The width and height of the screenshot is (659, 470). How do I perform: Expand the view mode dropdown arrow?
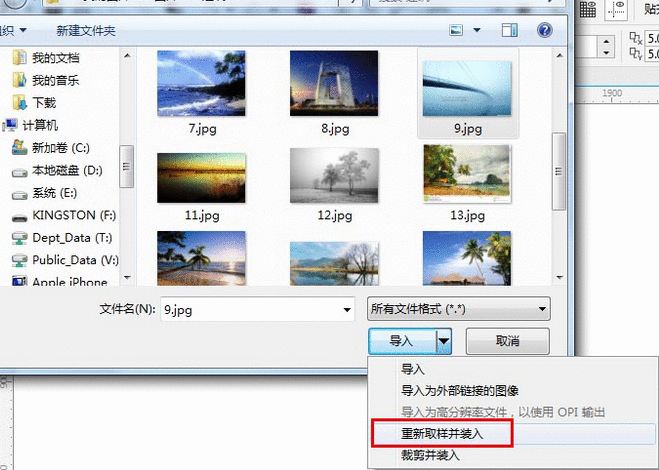[477, 30]
